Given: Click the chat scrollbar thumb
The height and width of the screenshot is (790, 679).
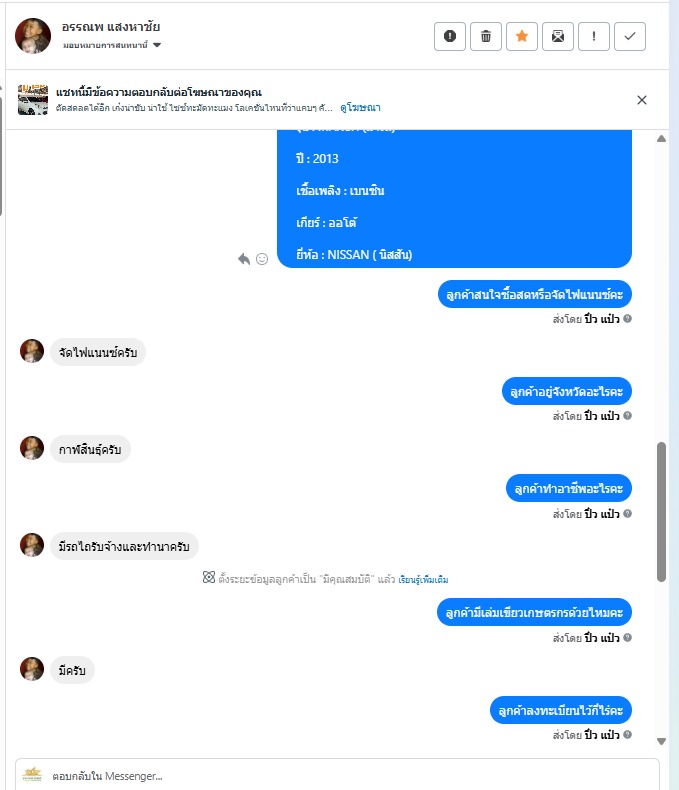Looking at the screenshot, I should (661, 512).
